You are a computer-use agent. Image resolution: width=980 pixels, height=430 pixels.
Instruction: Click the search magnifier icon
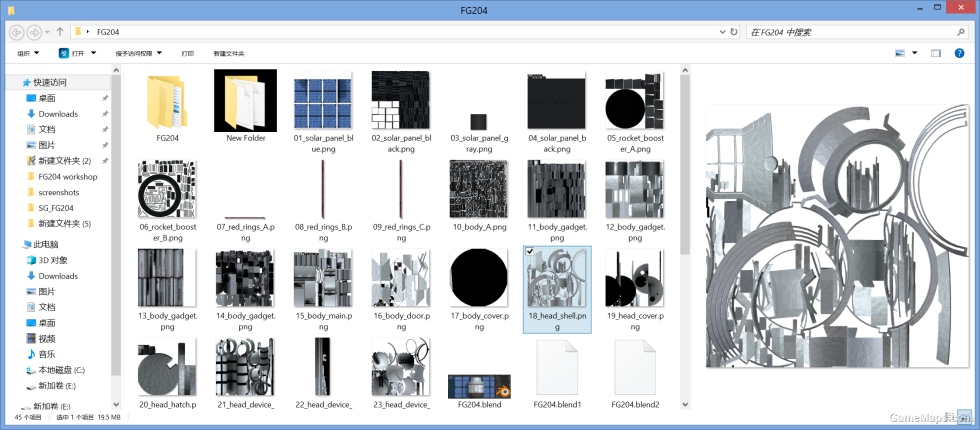pos(961,32)
